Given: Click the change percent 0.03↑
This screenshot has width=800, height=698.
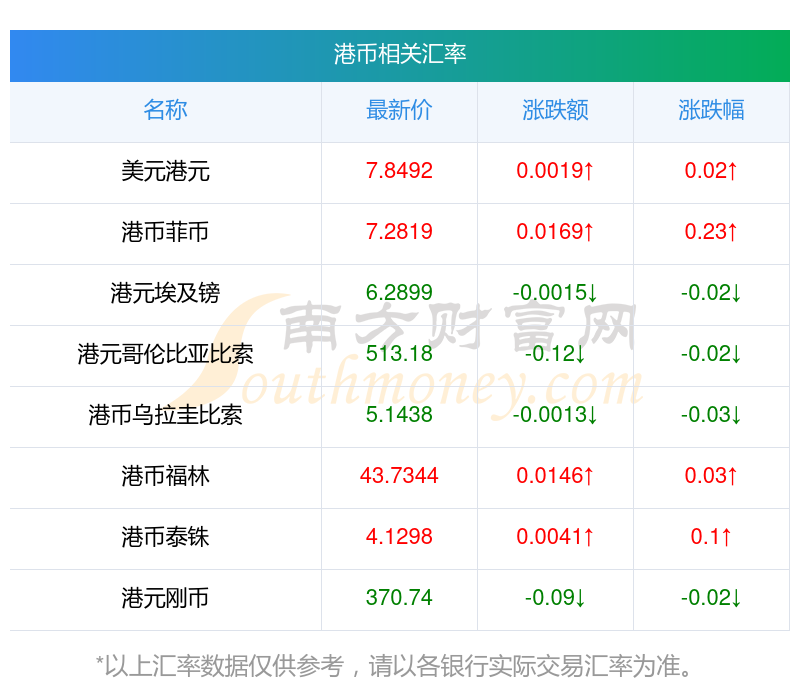Looking at the screenshot, I should pyautogui.click(x=711, y=476).
